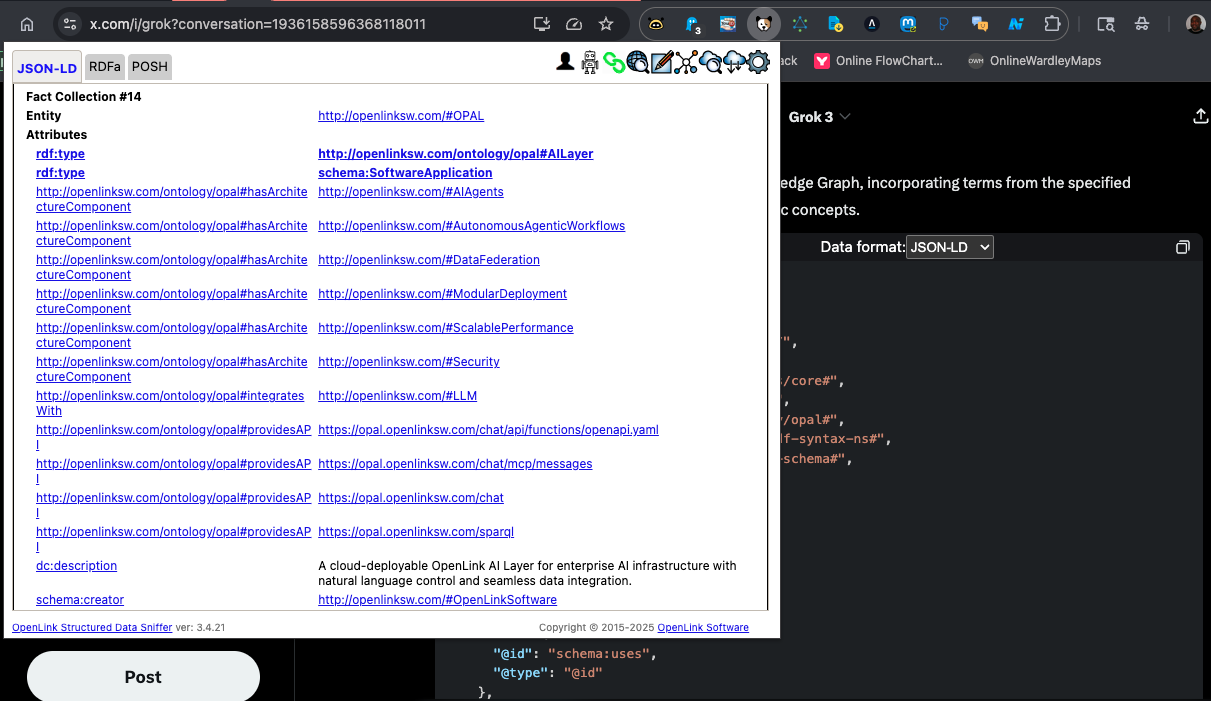This screenshot has width=1211, height=701.
Task: Open the #Security link
Action: [409, 362]
